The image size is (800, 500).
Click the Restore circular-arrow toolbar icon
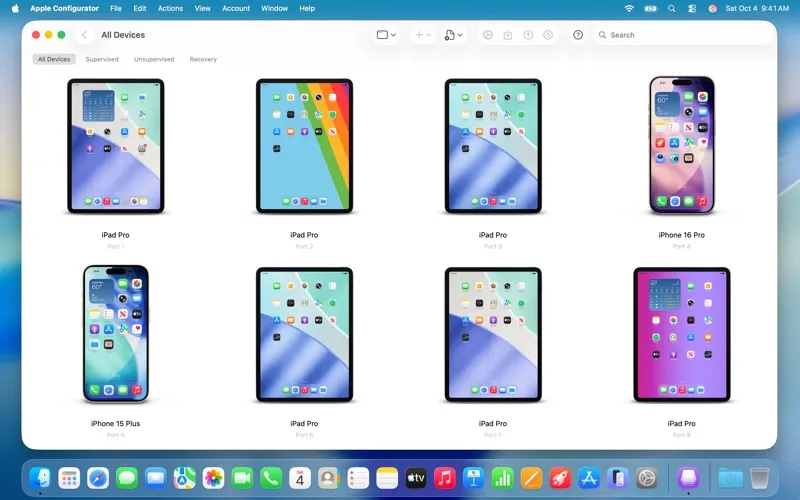point(548,35)
